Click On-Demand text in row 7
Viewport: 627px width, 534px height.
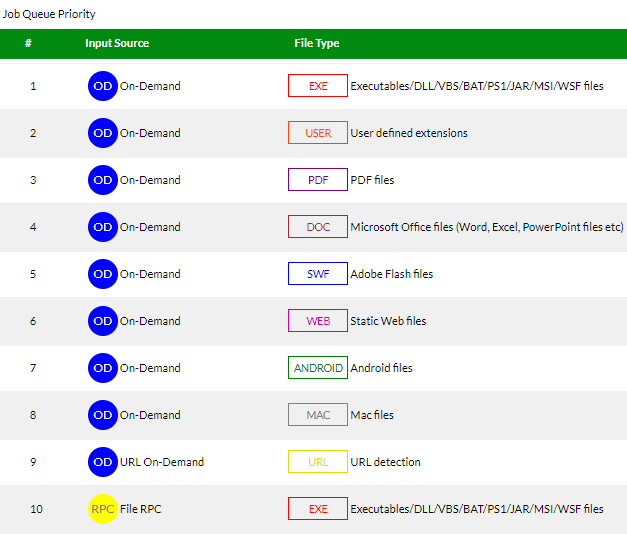tap(150, 368)
